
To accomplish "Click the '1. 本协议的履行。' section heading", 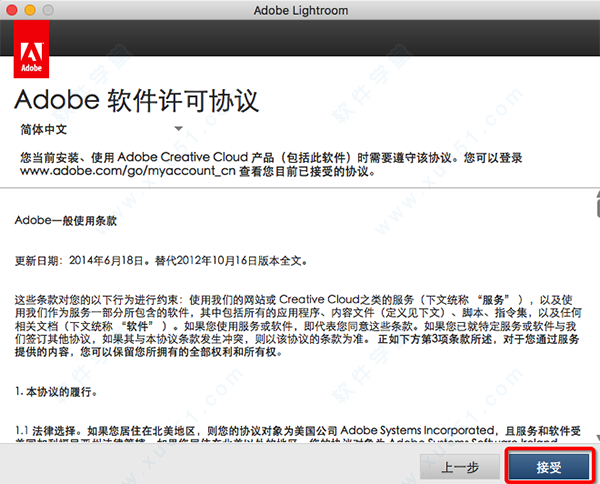I will 56,392.
